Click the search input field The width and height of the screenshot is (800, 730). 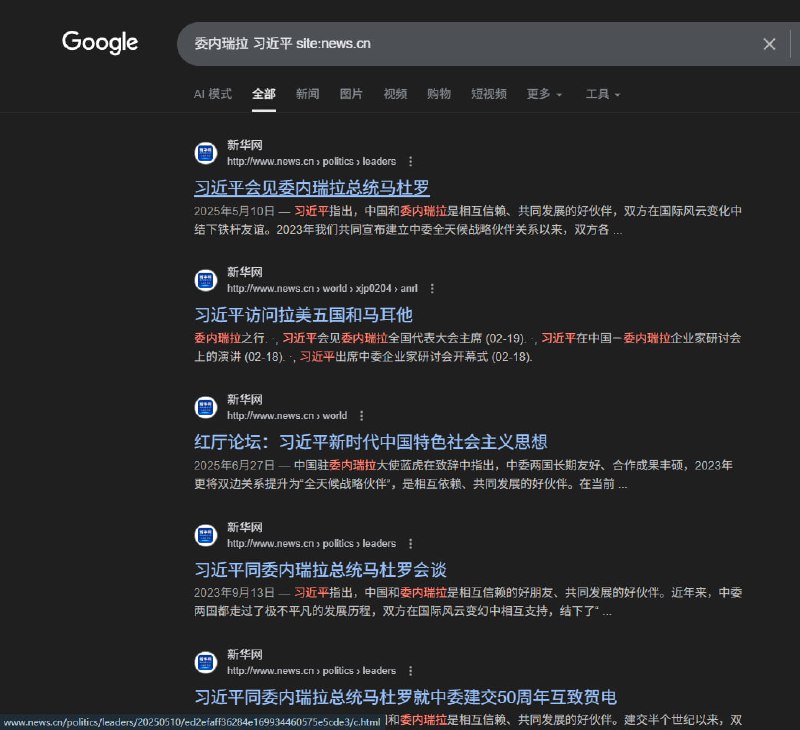tap(474, 44)
